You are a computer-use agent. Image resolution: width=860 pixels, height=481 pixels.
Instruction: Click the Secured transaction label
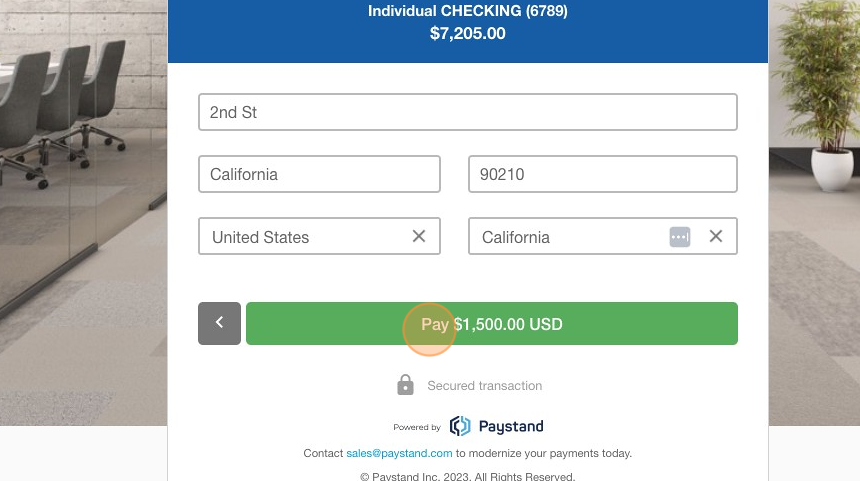pyautogui.click(x=485, y=386)
